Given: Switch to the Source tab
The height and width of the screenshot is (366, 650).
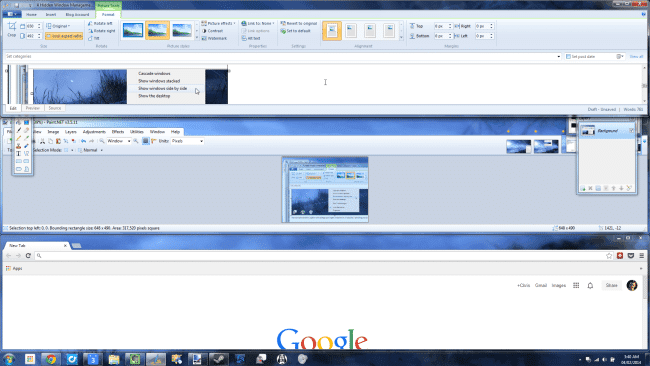Looking at the screenshot, I should point(55,108).
